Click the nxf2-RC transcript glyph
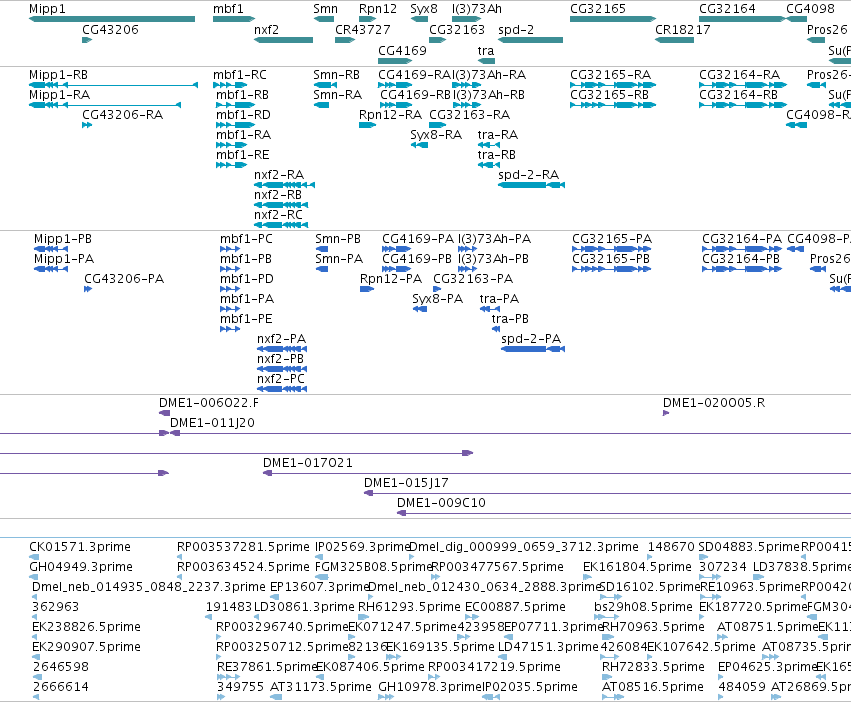 coord(281,225)
